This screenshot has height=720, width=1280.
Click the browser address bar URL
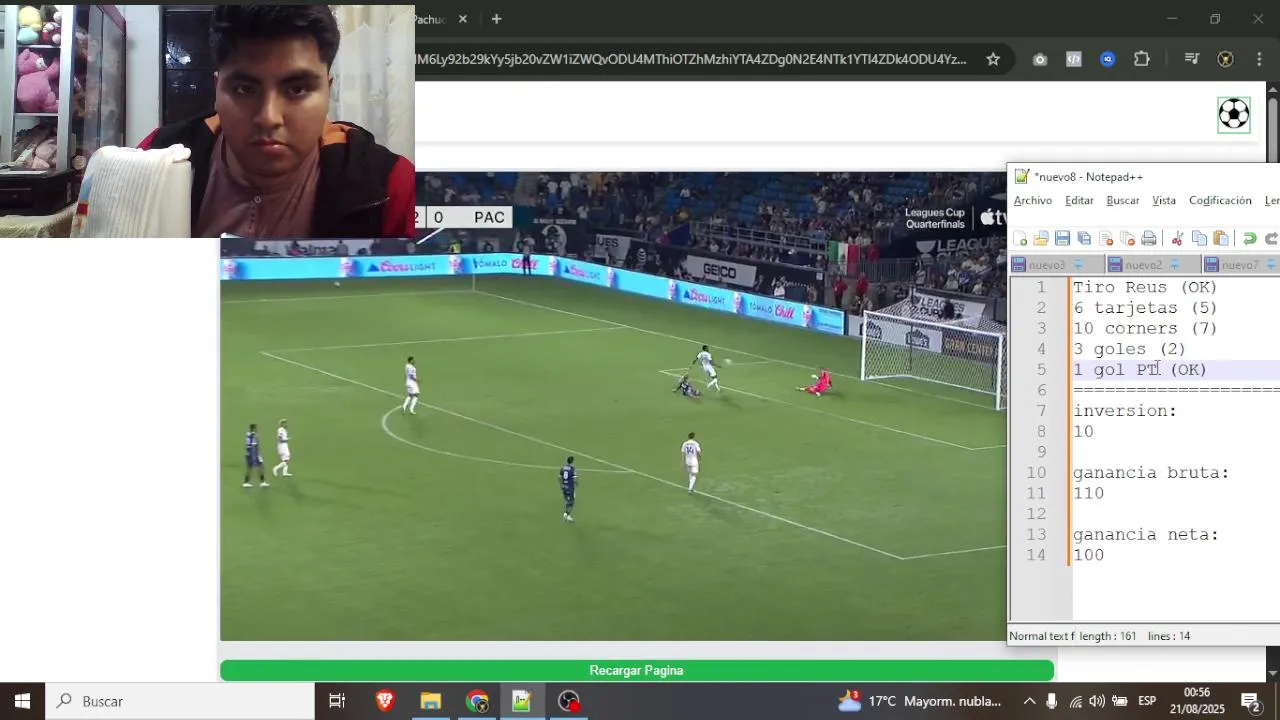click(691, 59)
